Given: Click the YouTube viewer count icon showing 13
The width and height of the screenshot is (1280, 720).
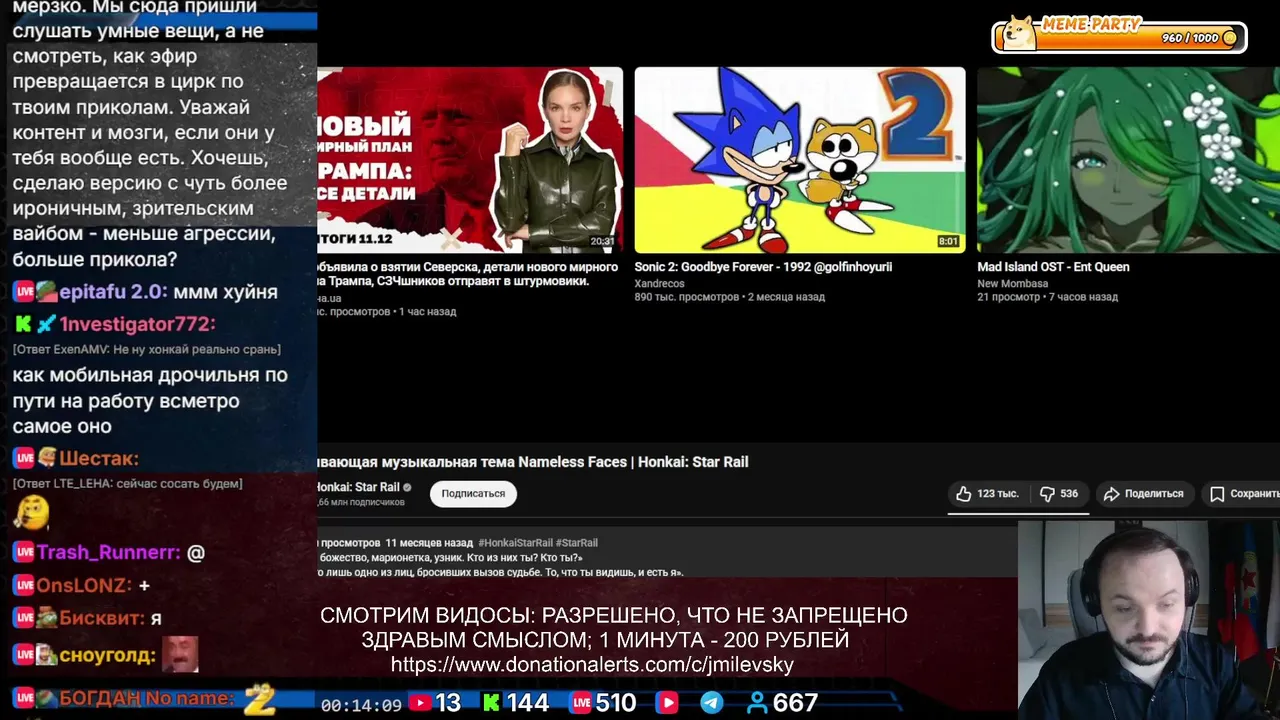Looking at the screenshot, I should click(421, 703).
